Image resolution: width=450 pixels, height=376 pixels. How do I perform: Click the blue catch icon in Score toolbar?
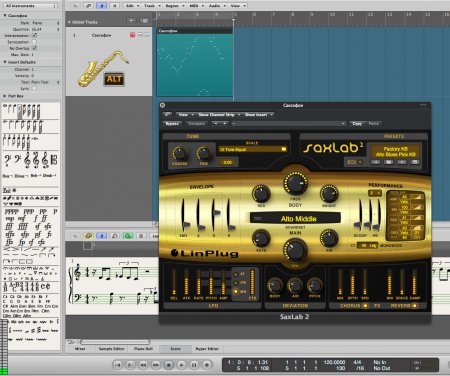coord(102,236)
